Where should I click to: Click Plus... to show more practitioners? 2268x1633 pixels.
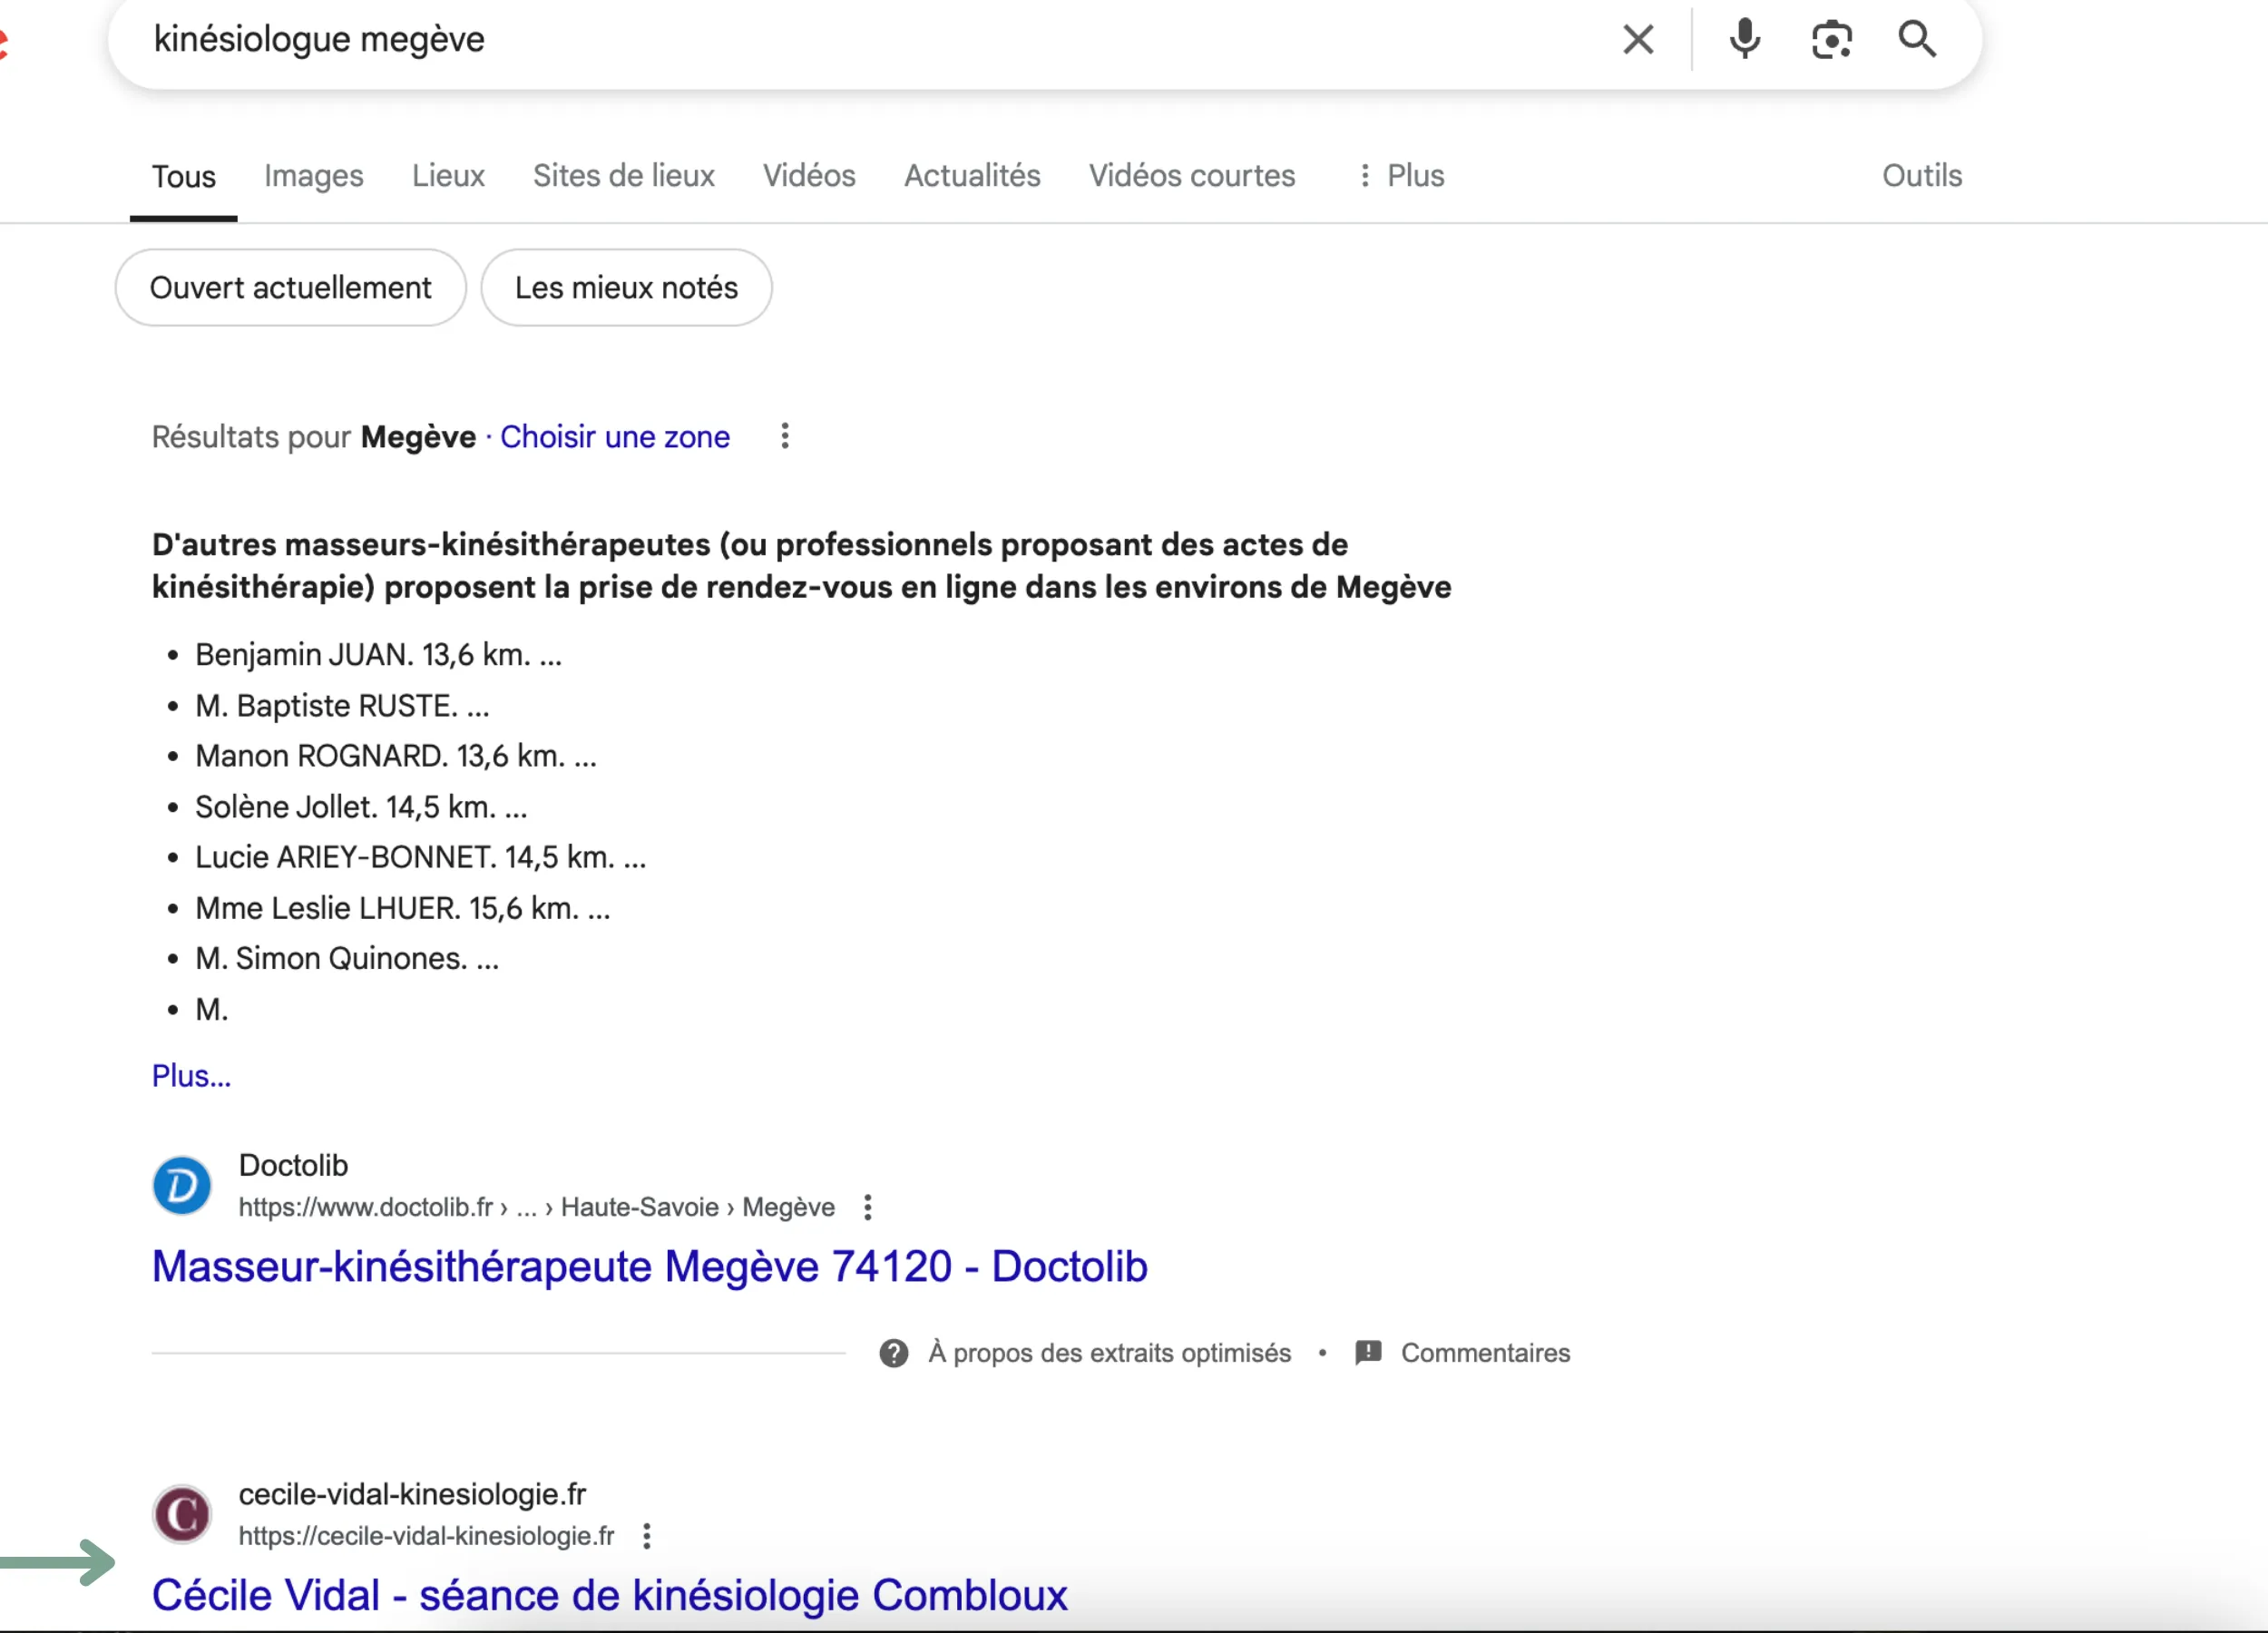click(x=190, y=1075)
